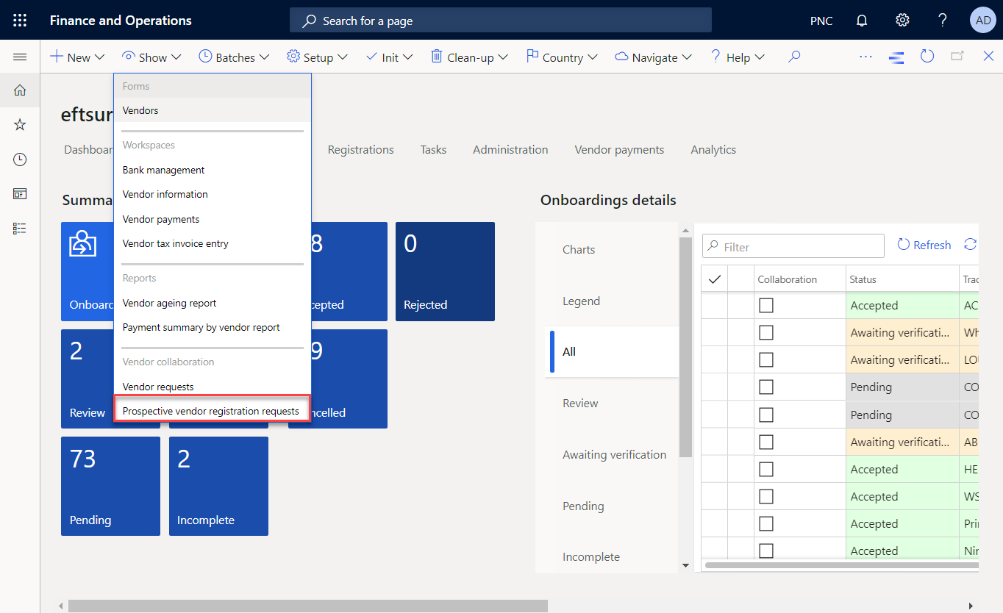Click the personalize lines icon in toolbar
Viewport: 1003px width, 613px height.
(x=896, y=58)
